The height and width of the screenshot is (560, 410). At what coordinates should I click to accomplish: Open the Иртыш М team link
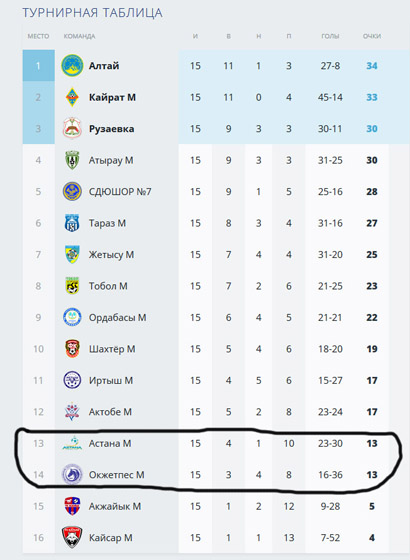tap(111, 380)
